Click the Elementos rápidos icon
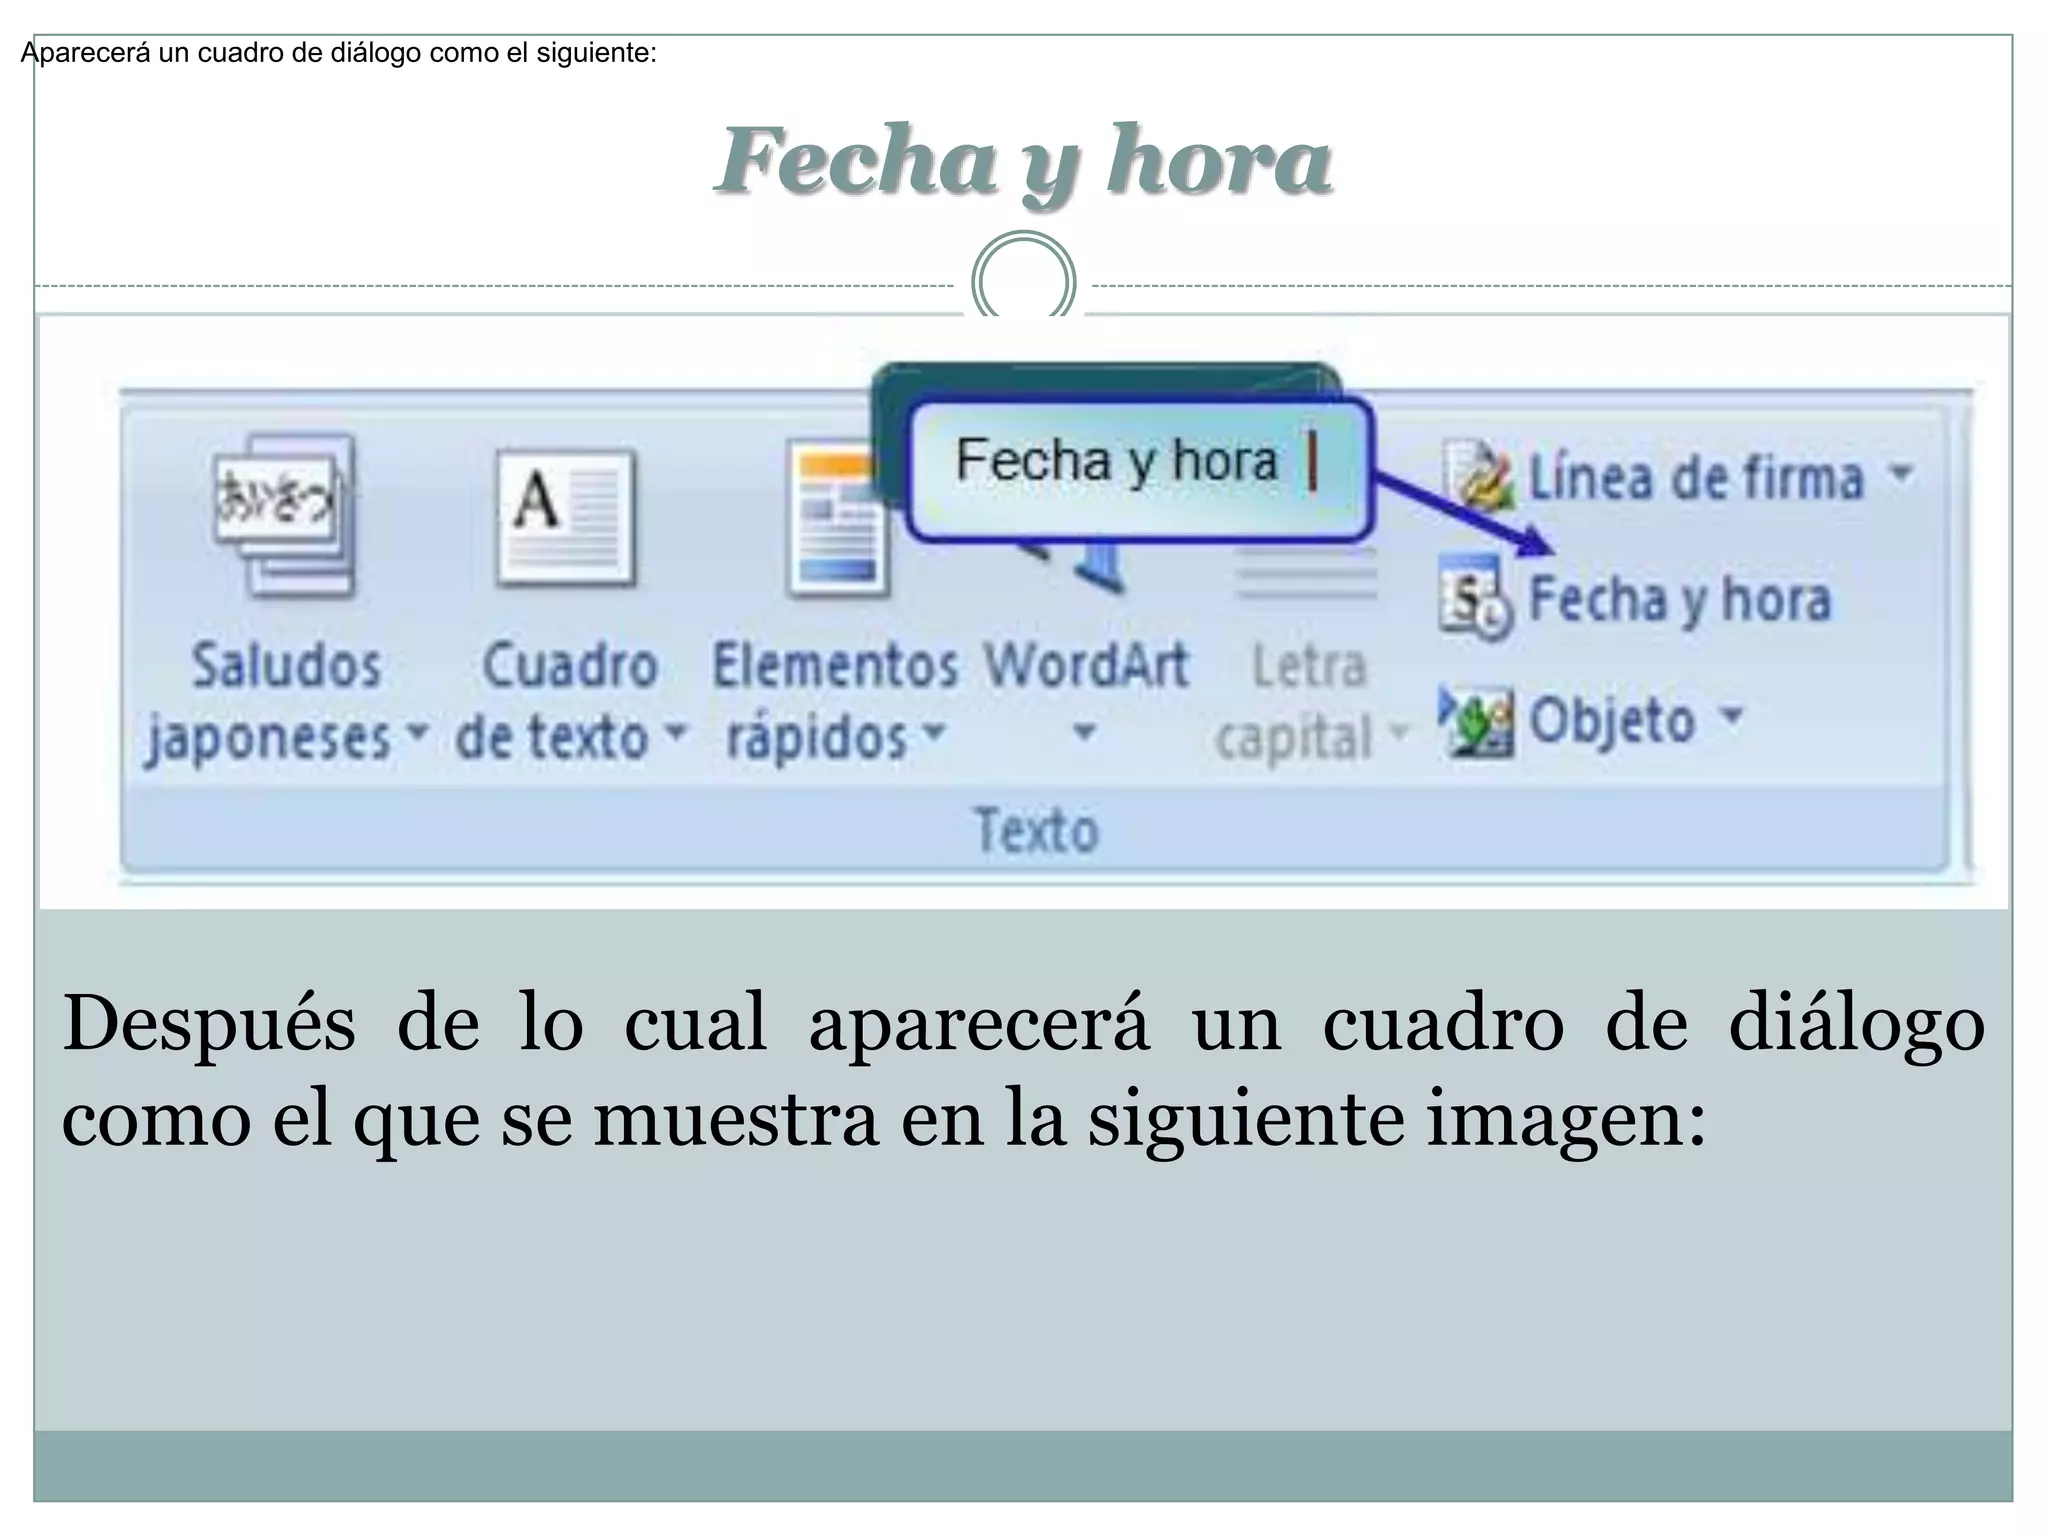This screenshot has height=1536, width=2048. tap(836, 520)
